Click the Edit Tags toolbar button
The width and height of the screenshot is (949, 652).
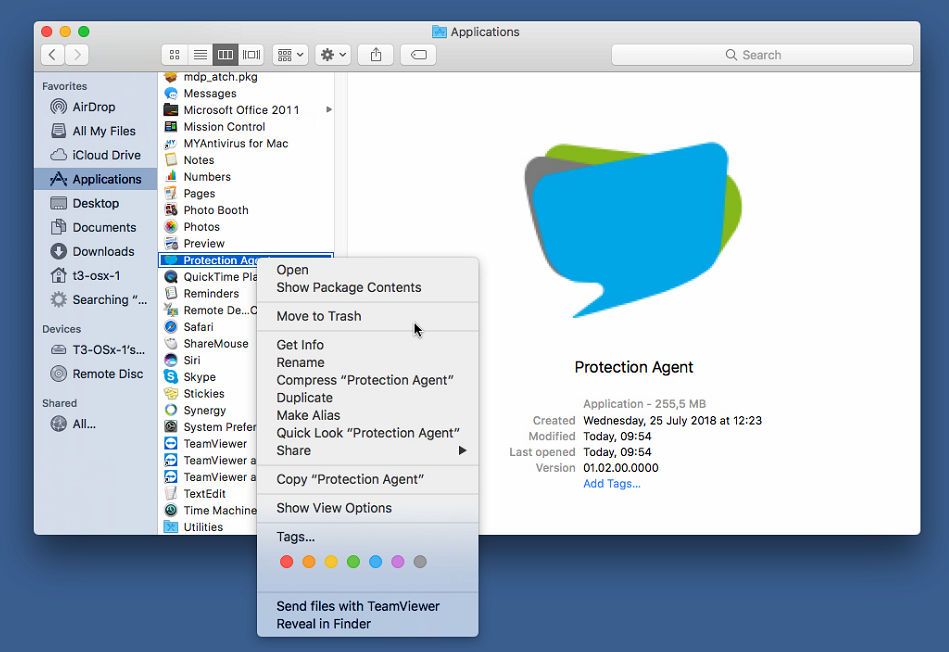pyautogui.click(x=418, y=54)
